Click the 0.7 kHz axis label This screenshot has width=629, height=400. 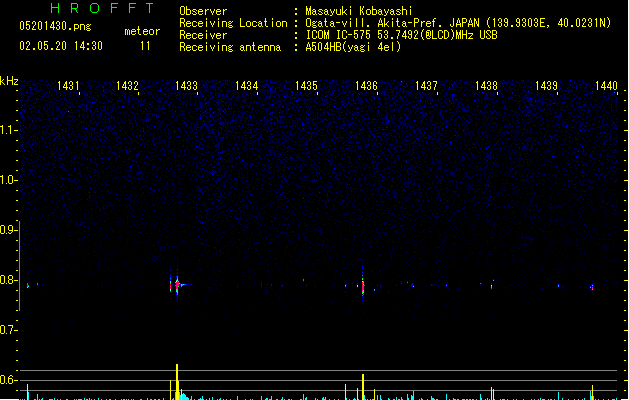pyautogui.click(x=7, y=330)
